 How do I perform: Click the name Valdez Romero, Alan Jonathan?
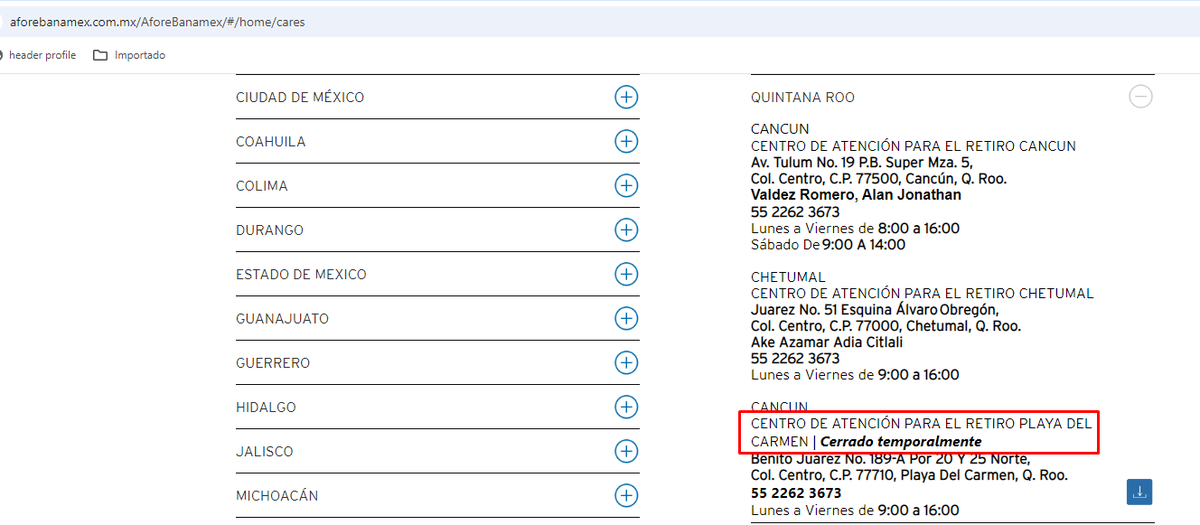tap(856, 195)
